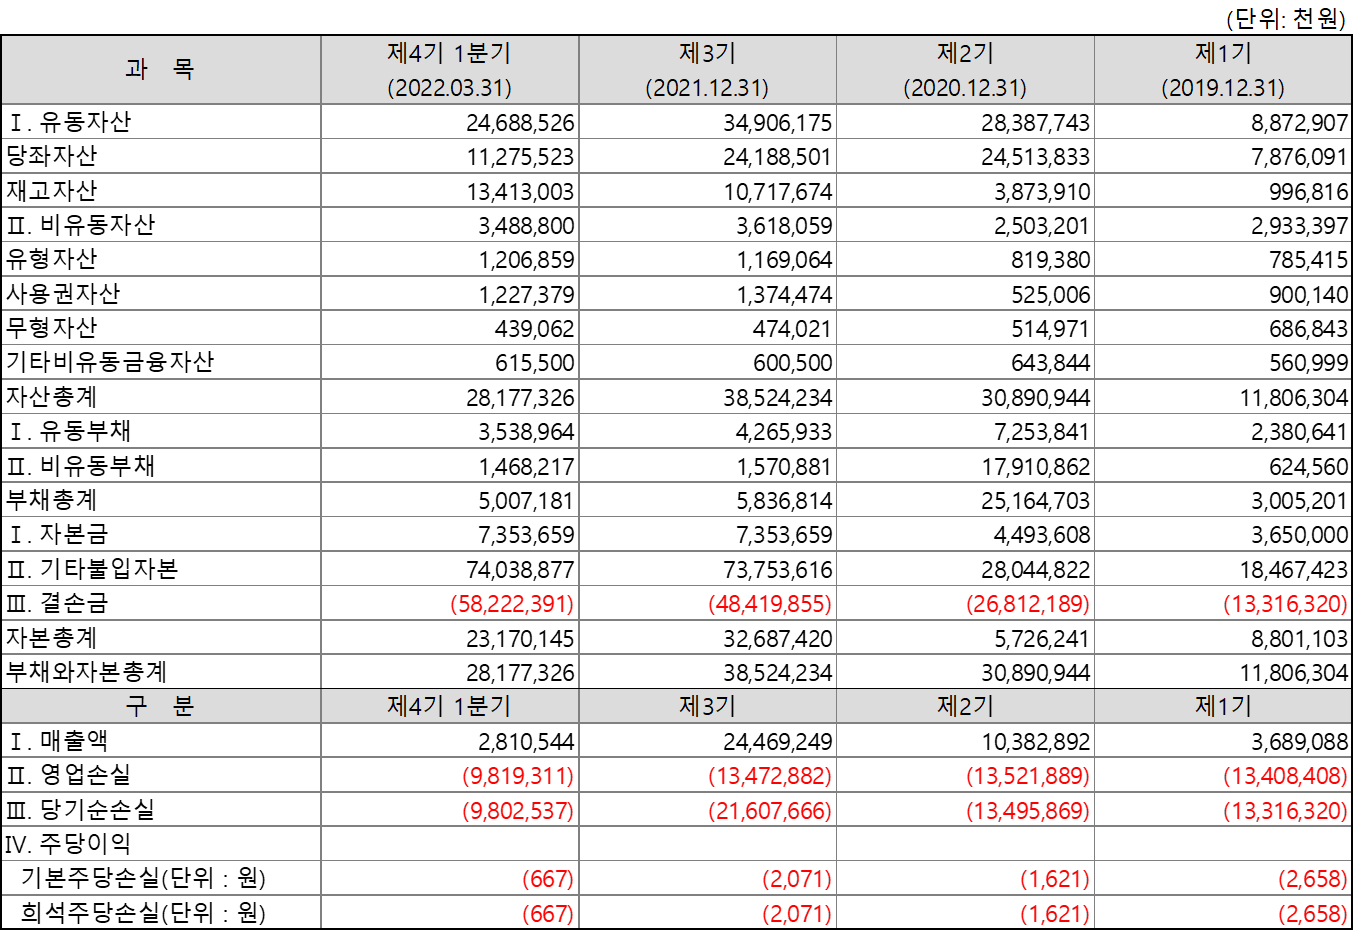Click red value (21,607,666) in 당기순손실 row
The image size is (1354, 931).
click(770, 811)
